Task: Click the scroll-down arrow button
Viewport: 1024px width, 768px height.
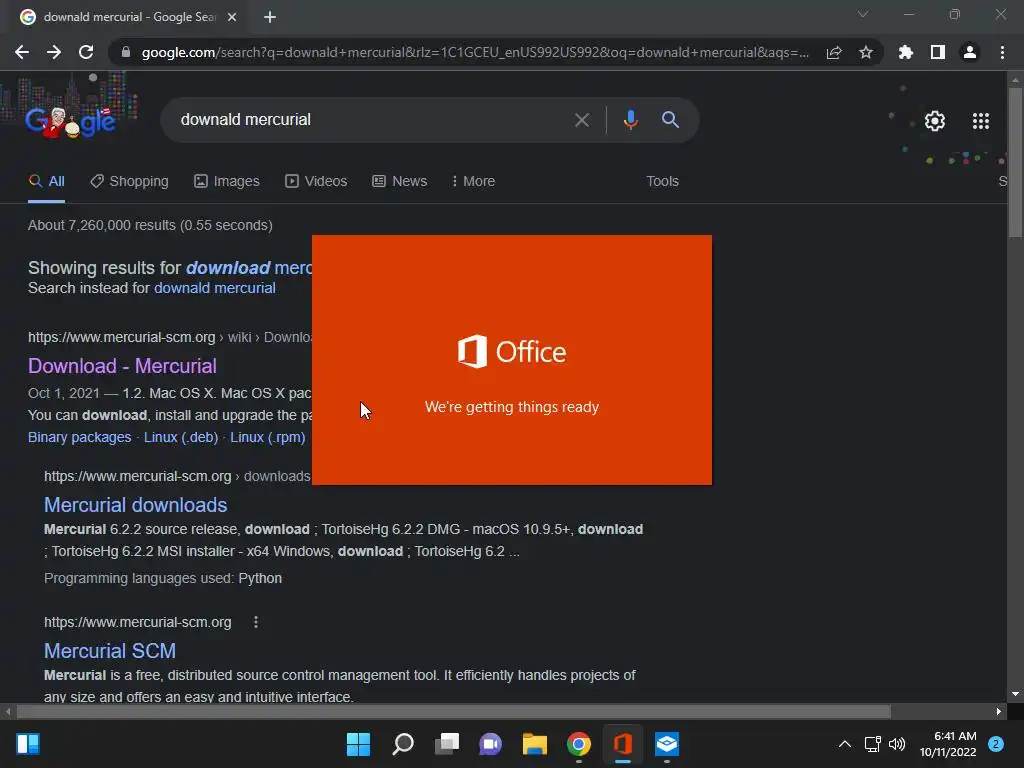Action: pos(1015,694)
